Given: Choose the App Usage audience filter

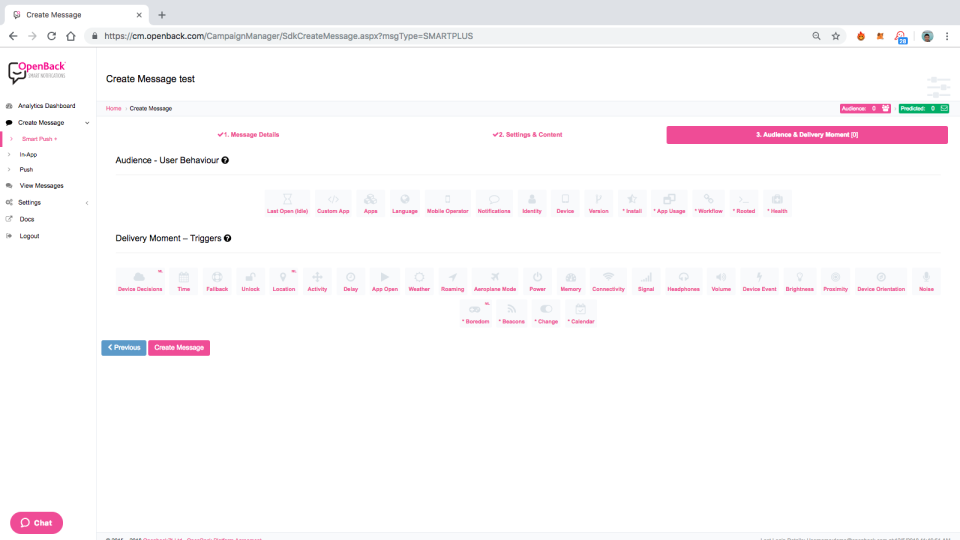Looking at the screenshot, I should tap(669, 203).
